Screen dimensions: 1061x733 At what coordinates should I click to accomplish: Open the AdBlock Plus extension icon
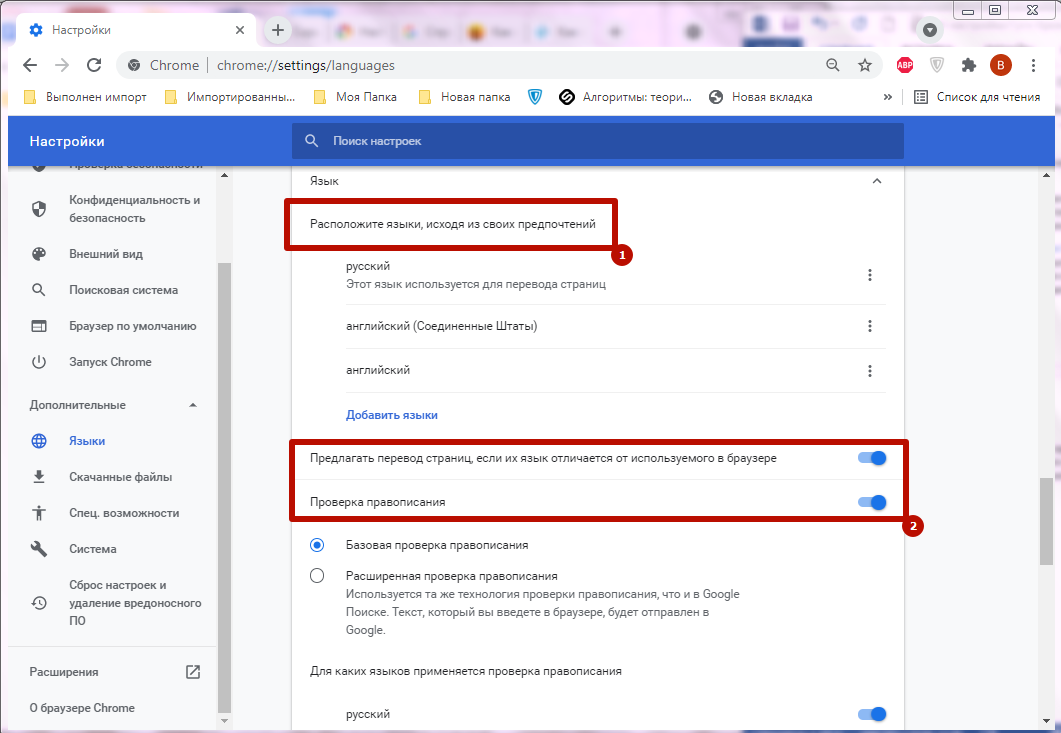904,65
